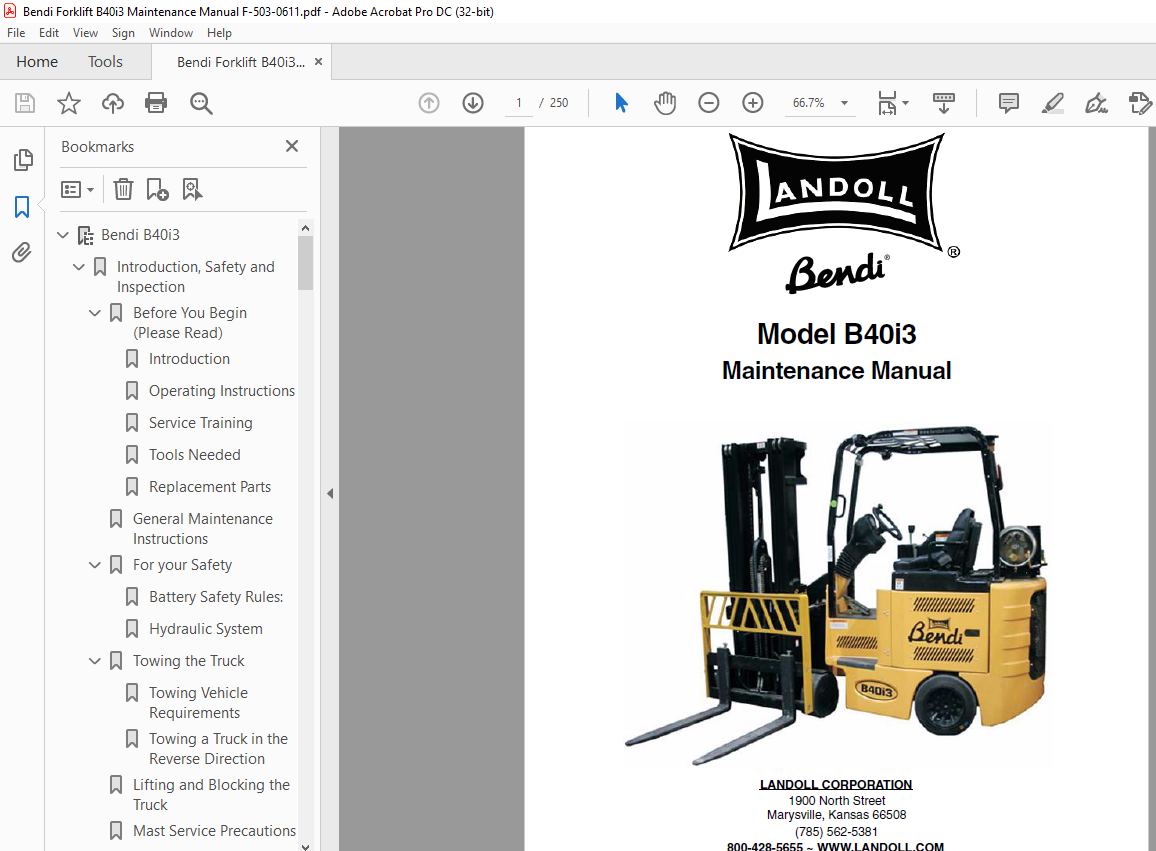Add the file to starred favorites
The width and height of the screenshot is (1156, 851).
(x=69, y=103)
